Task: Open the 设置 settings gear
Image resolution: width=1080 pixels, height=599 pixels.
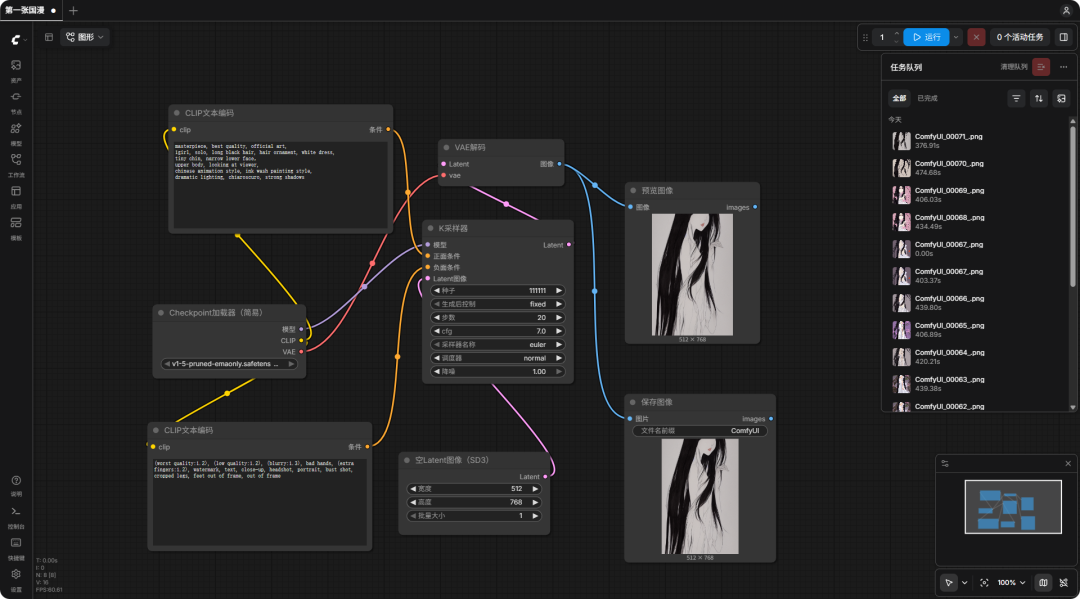Action: 16,579
